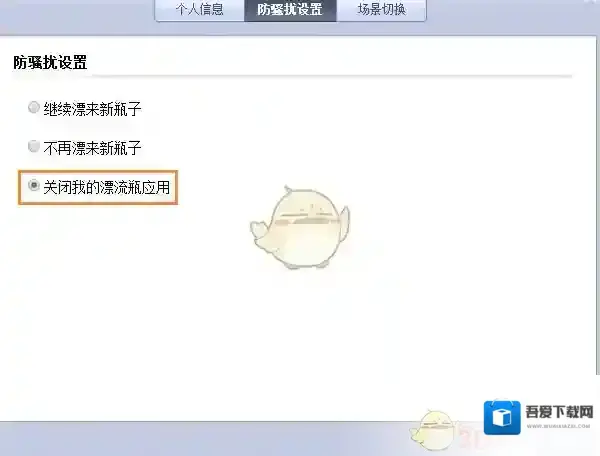Open the 个人信息 tab
This screenshot has height=456, width=600.
199,10
